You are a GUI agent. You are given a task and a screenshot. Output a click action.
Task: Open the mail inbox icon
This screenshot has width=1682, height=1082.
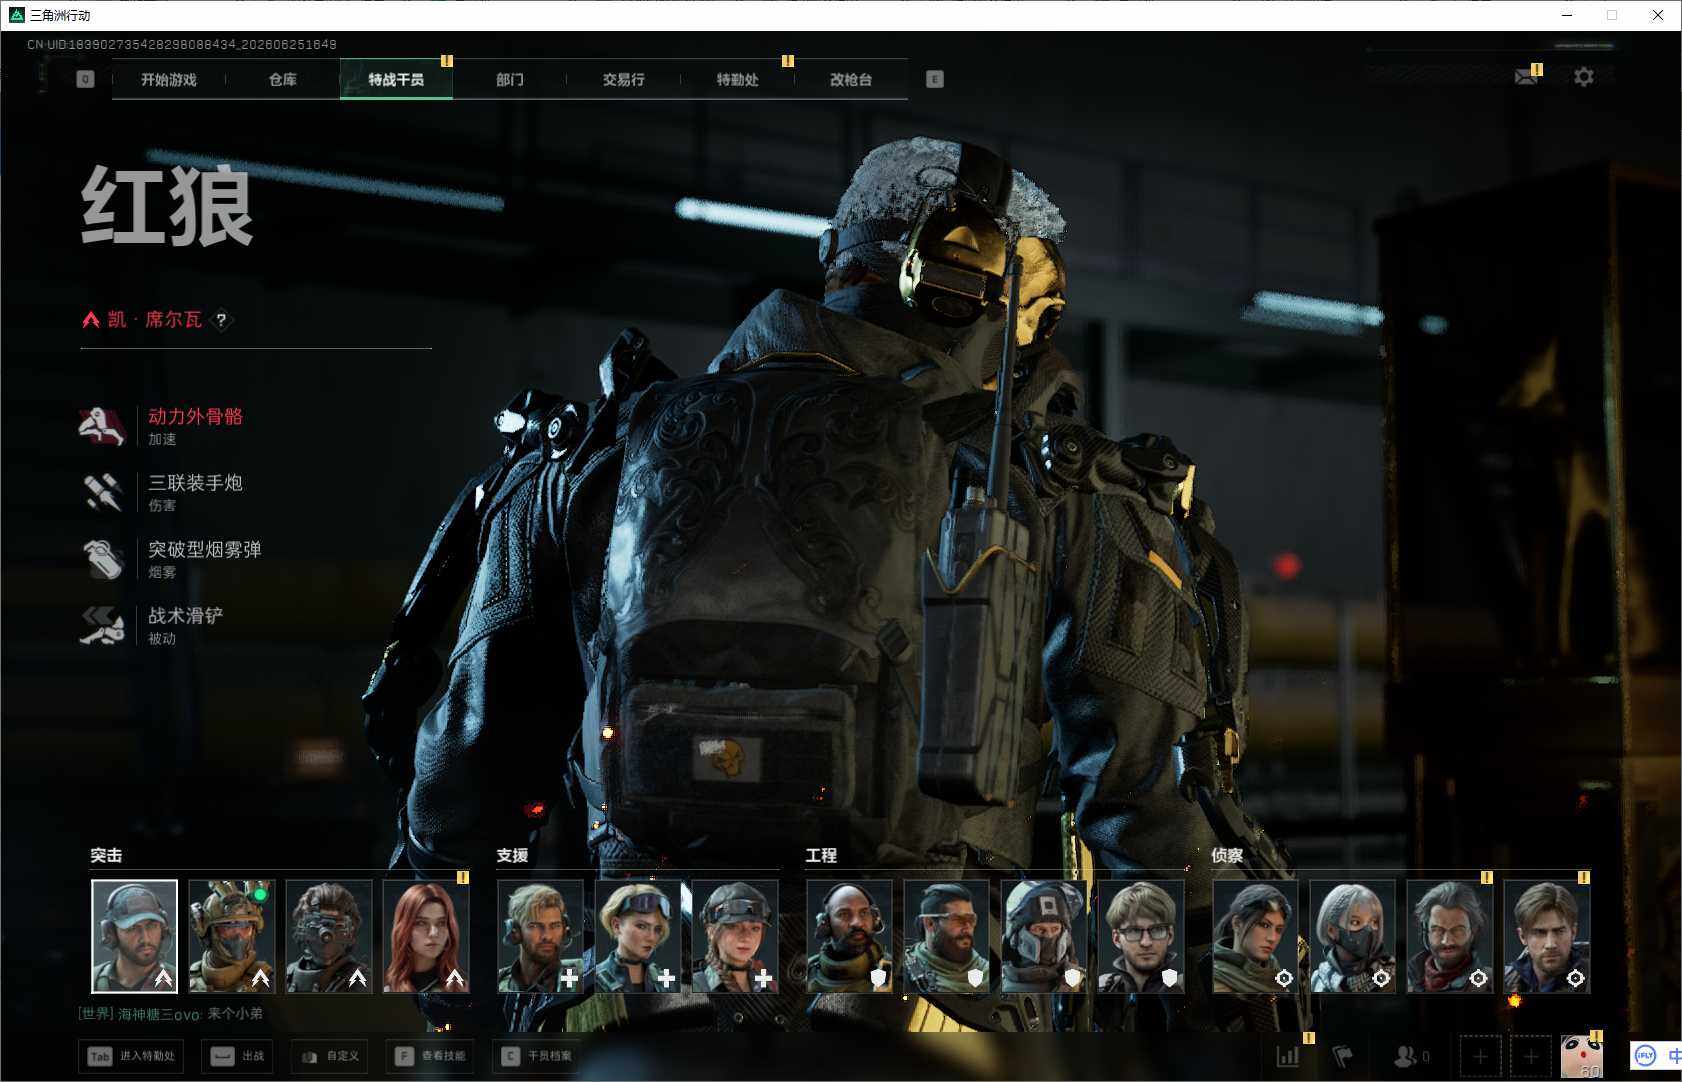point(1526,77)
